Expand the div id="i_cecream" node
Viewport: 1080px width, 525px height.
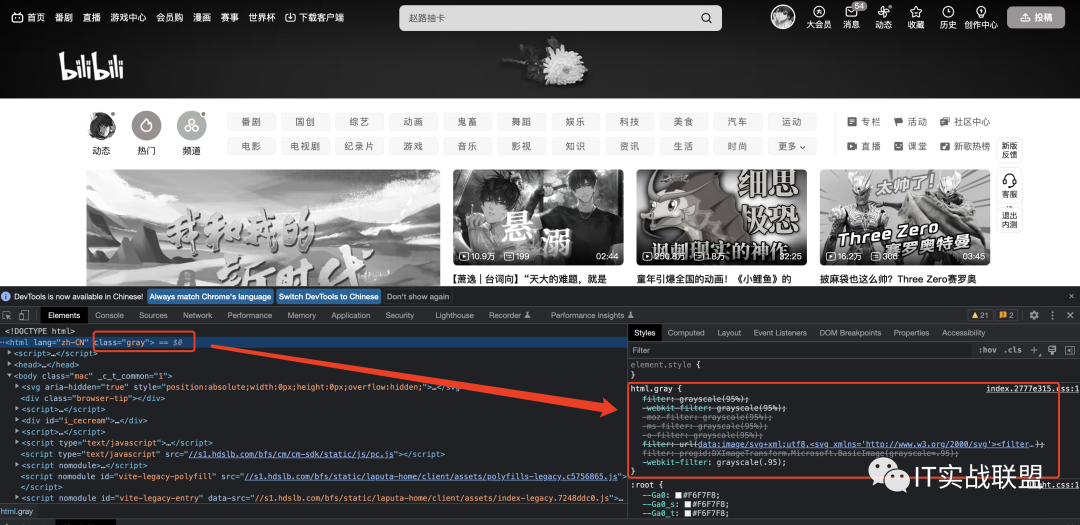point(17,420)
